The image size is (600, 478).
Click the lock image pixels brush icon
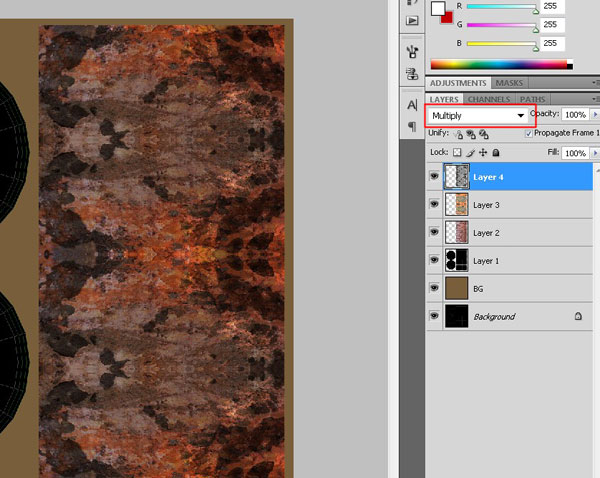coord(469,153)
